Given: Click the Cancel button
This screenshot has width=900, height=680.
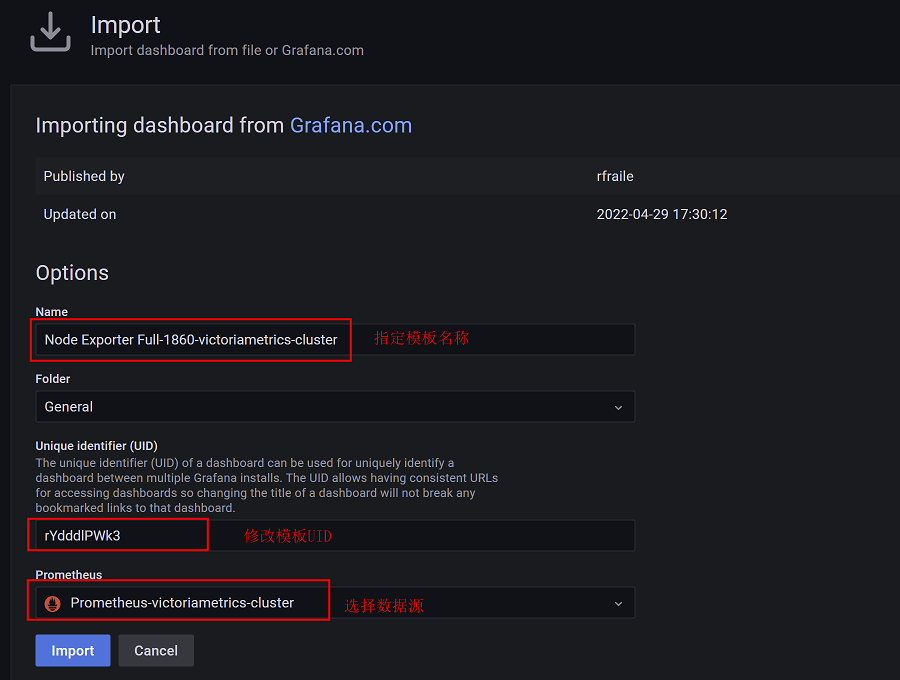Looking at the screenshot, I should pos(156,650).
